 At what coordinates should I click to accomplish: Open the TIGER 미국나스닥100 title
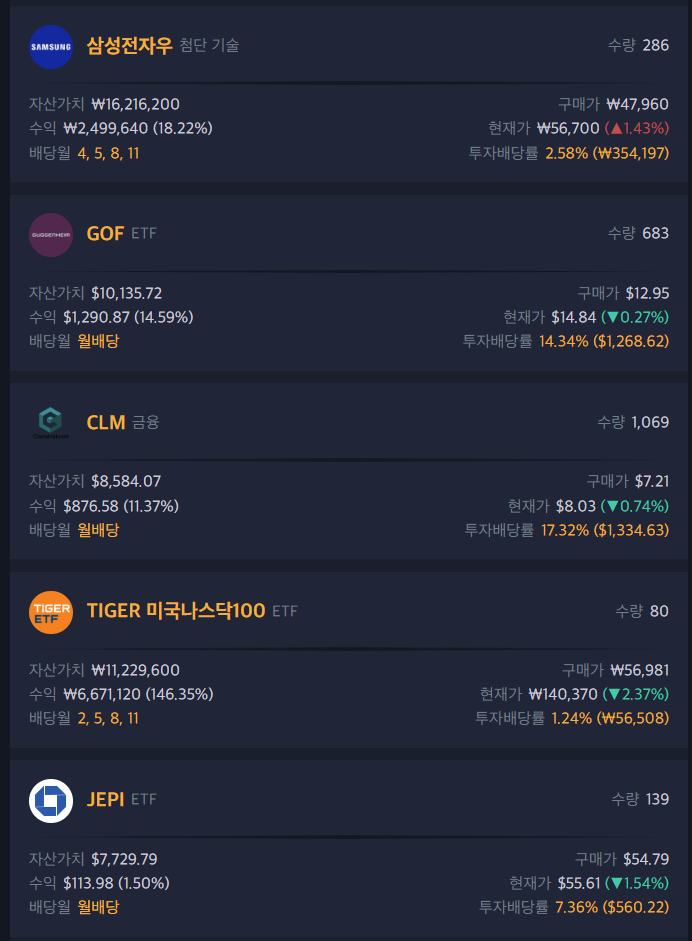pyautogui.click(x=176, y=611)
